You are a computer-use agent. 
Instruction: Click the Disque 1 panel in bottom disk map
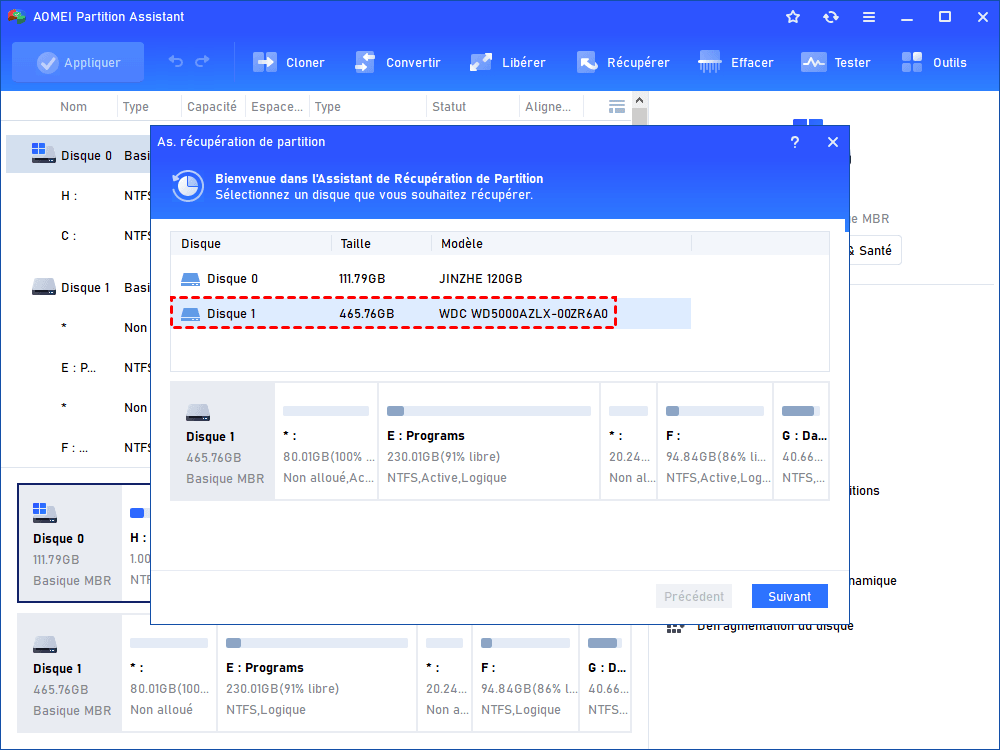(x=70, y=673)
